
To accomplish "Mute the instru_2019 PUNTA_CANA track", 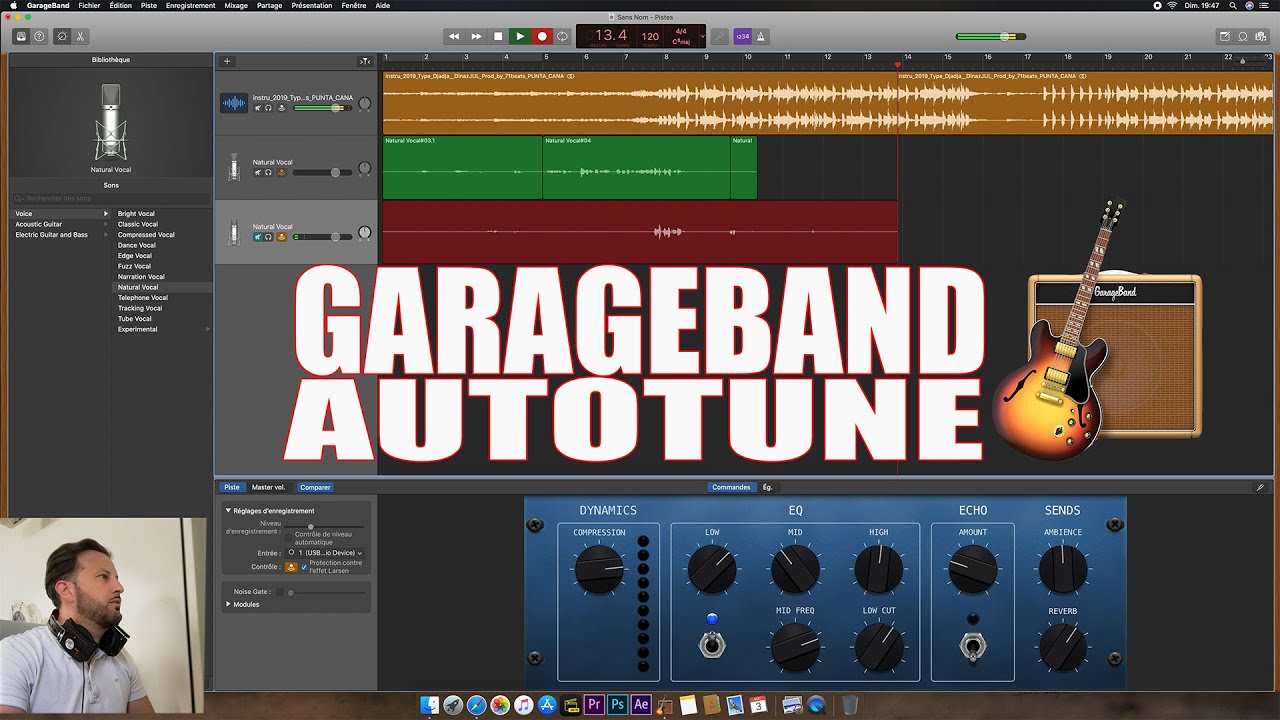I will click(258, 107).
